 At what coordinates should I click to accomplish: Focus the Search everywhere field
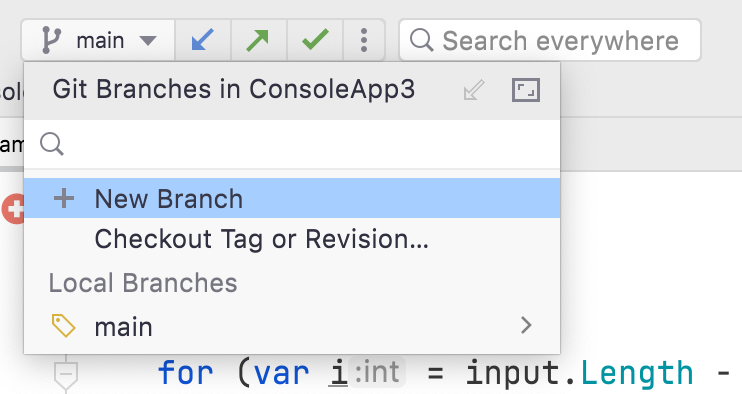[x=549, y=40]
